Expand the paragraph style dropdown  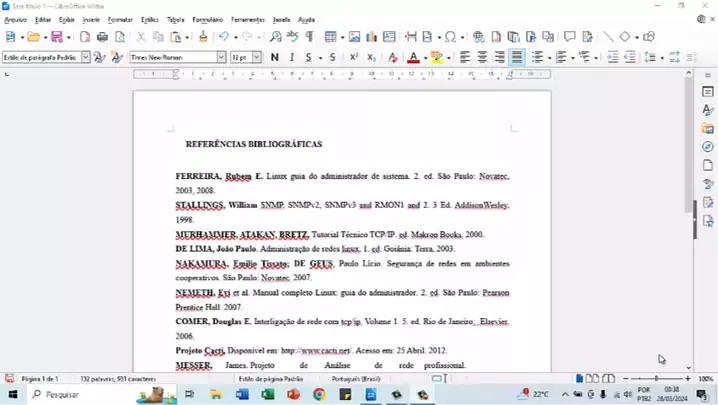point(86,58)
